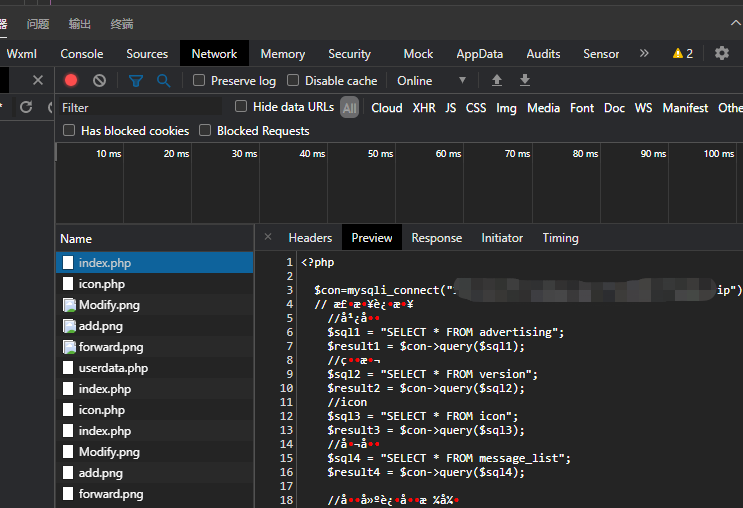Click the export HAR download arrow icon
The image size is (743, 508).
click(525, 81)
